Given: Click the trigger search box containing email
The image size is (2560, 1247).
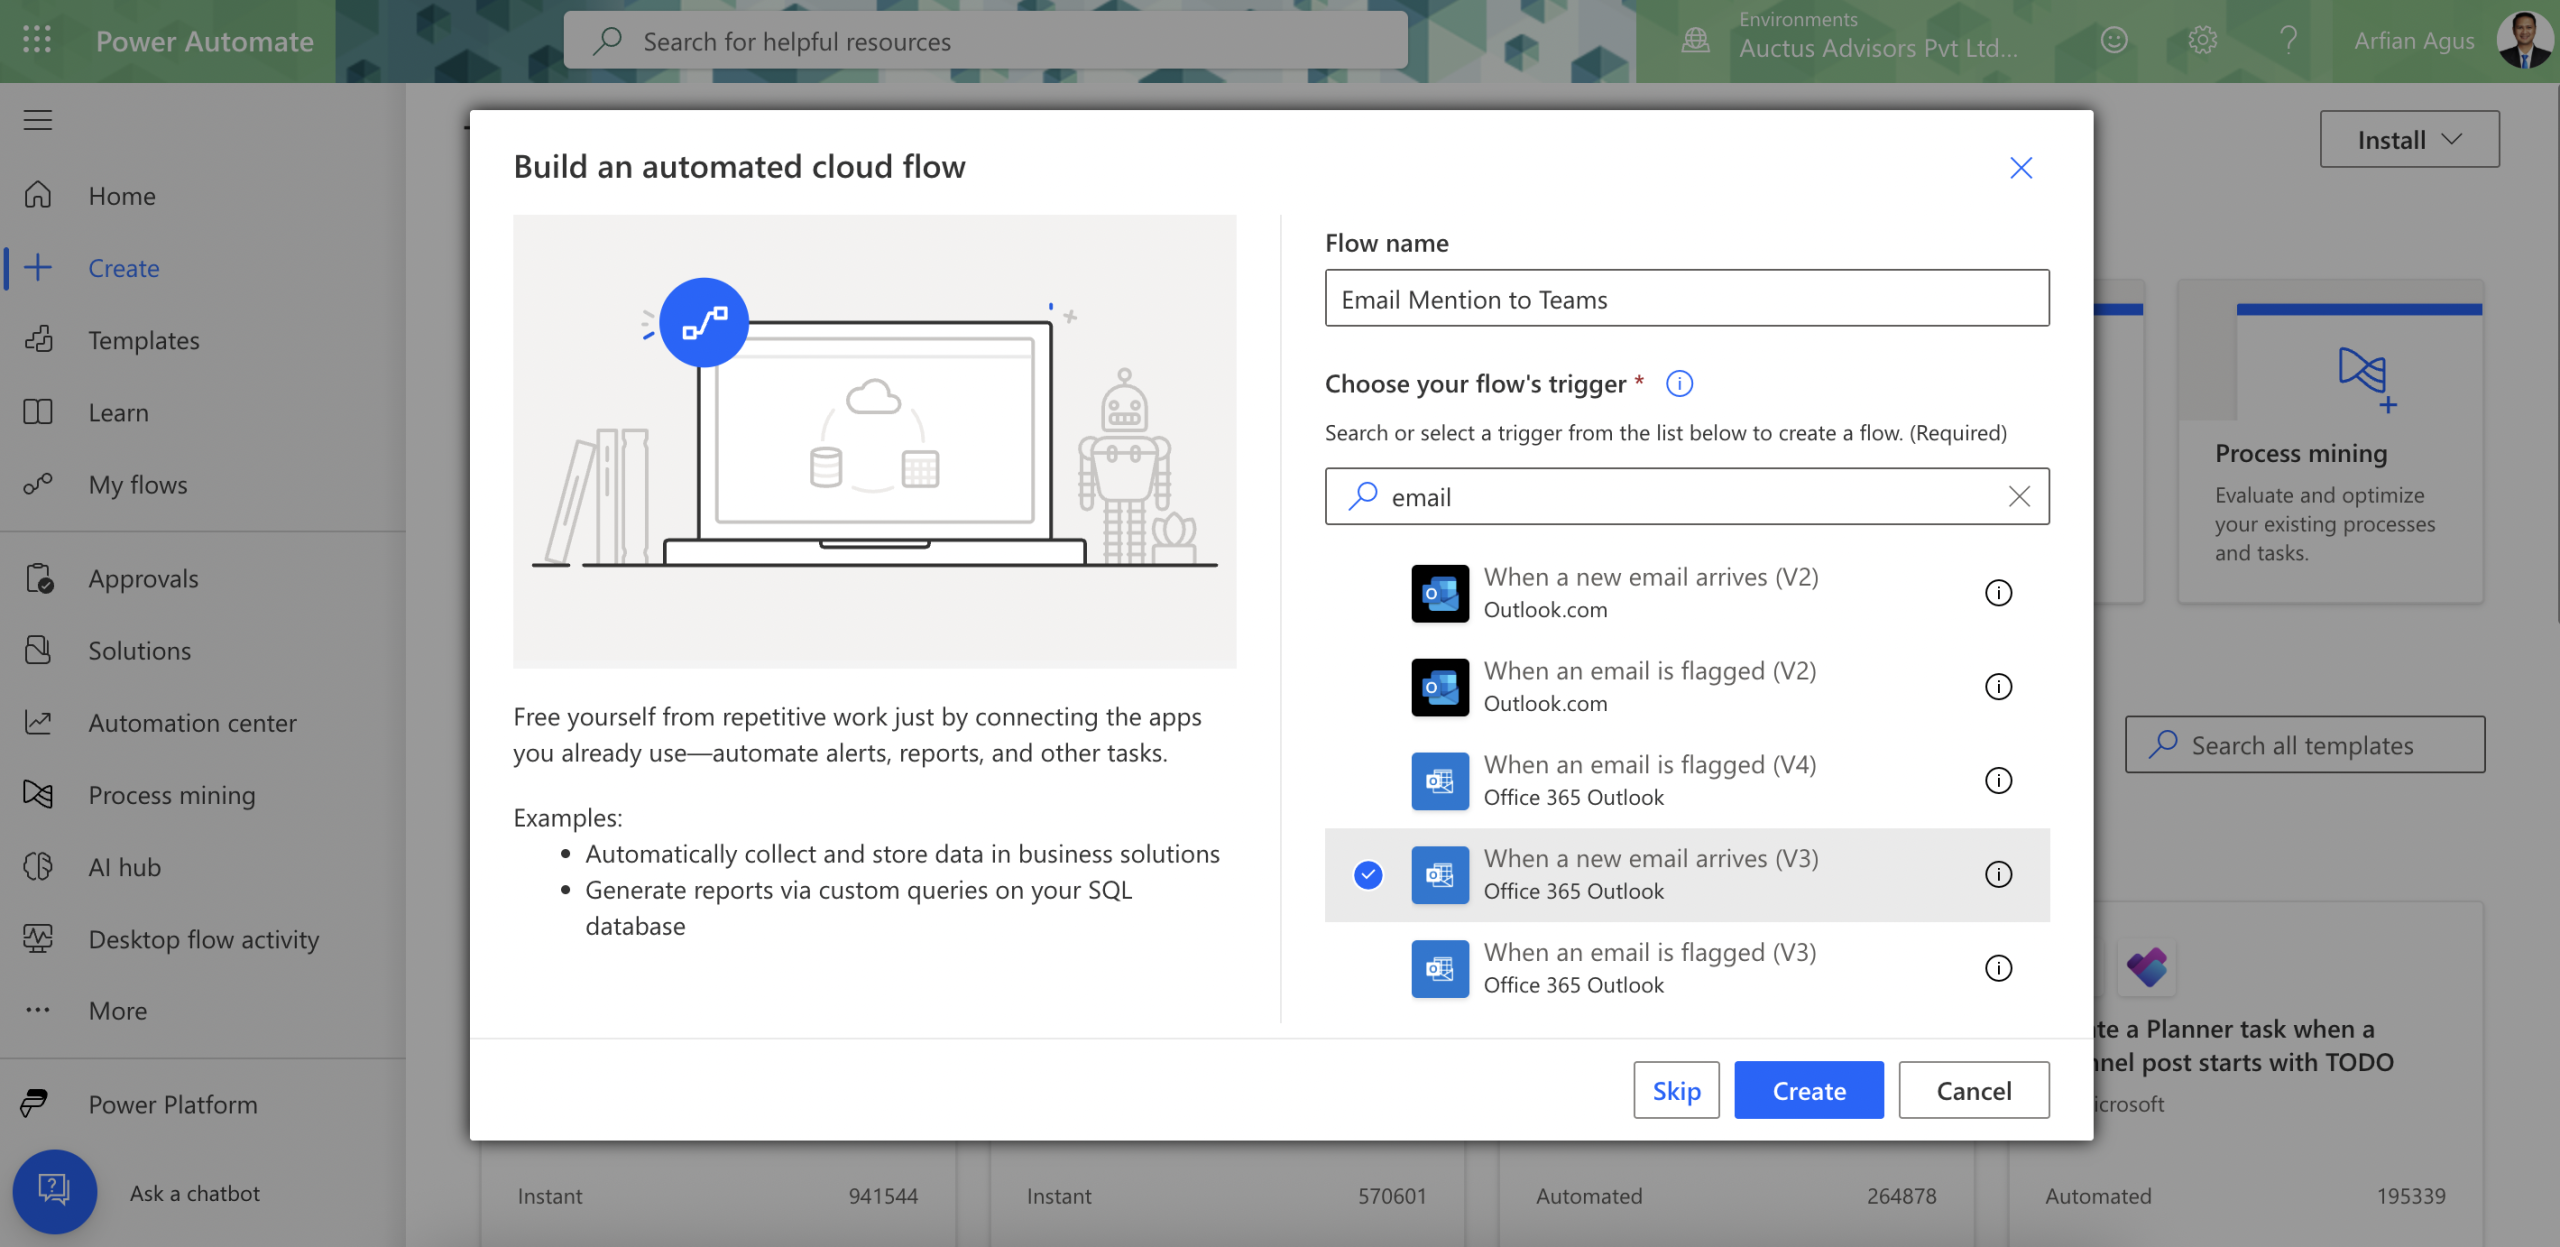Looking at the screenshot, I should [1687, 496].
